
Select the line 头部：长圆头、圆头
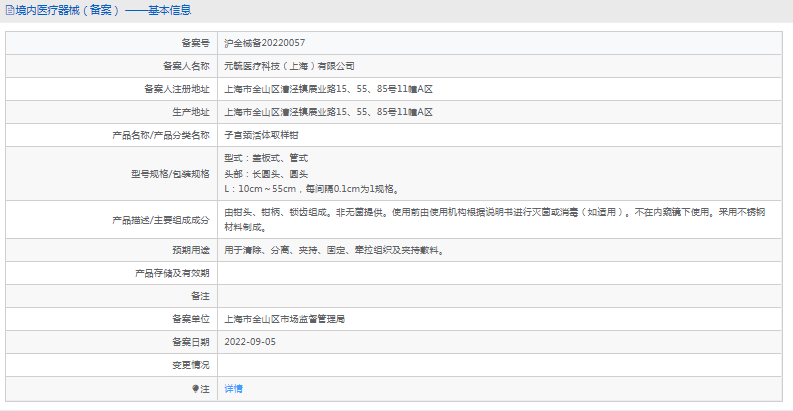point(266,174)
